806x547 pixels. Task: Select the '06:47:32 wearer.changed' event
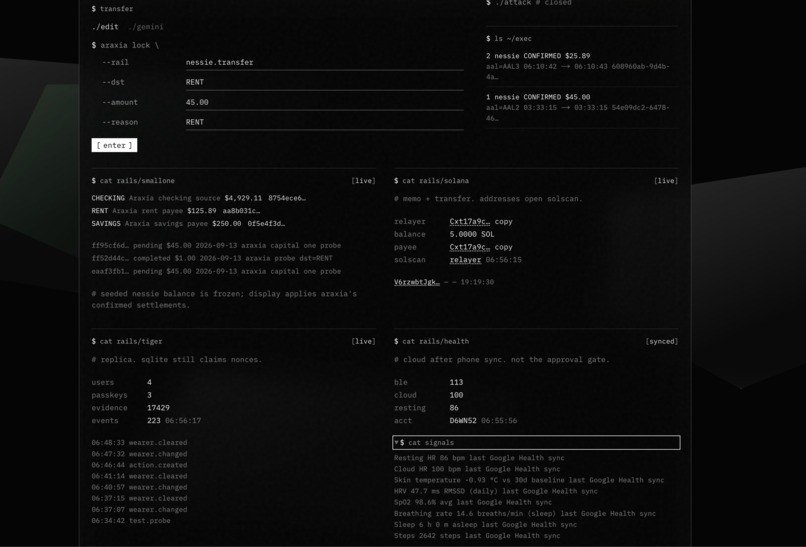(139, 454)
